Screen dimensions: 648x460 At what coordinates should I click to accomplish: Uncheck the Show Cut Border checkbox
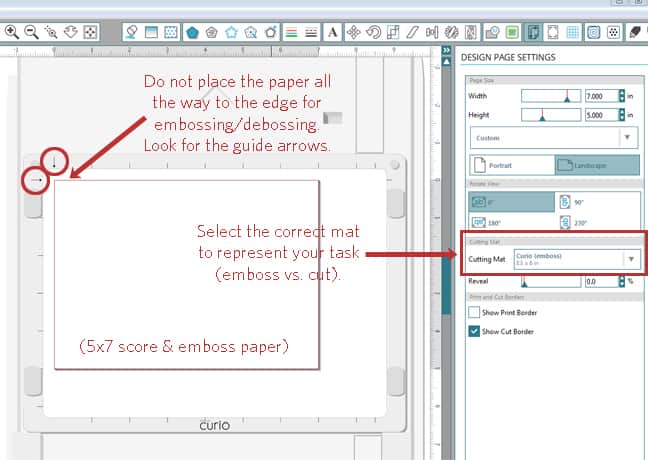[474, 331]
